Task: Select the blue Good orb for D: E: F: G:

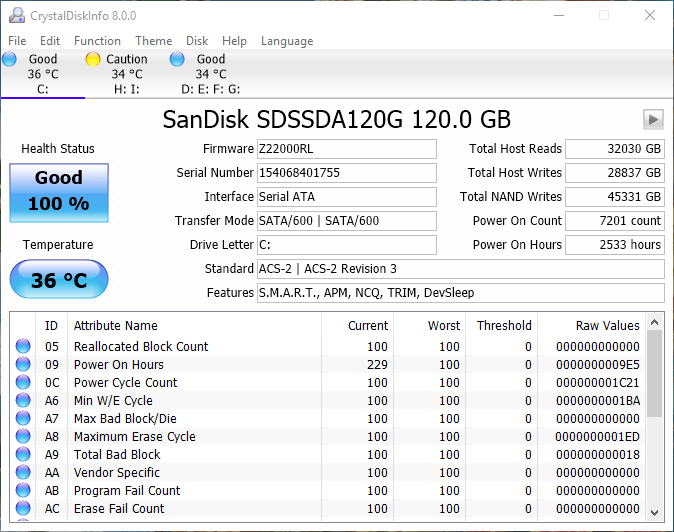Action: point(177,59)
